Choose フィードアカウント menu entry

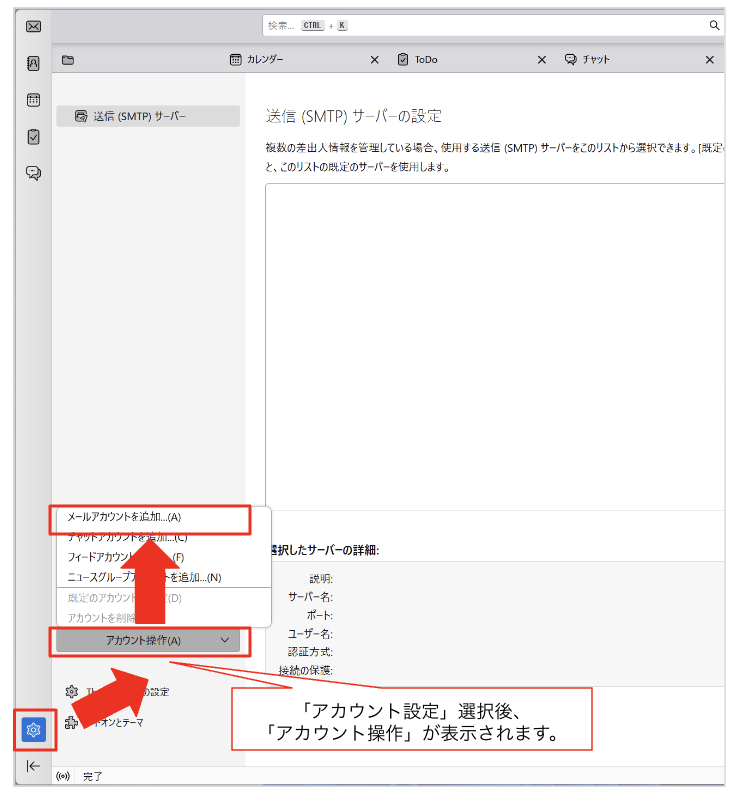[164, 557]
